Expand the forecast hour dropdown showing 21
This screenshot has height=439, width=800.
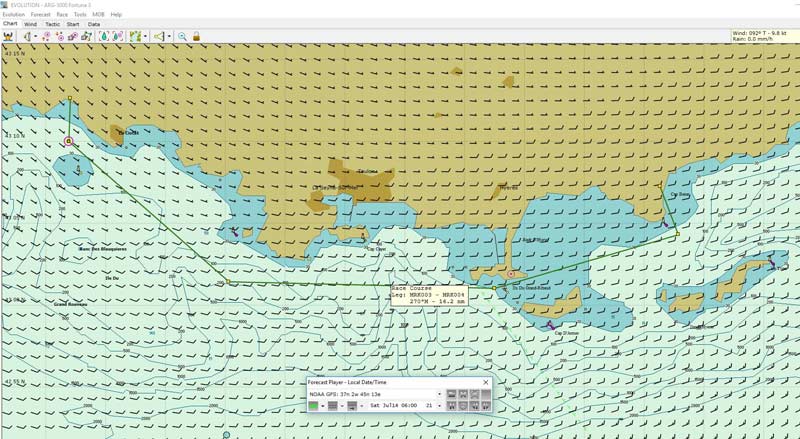pos(439,406)
